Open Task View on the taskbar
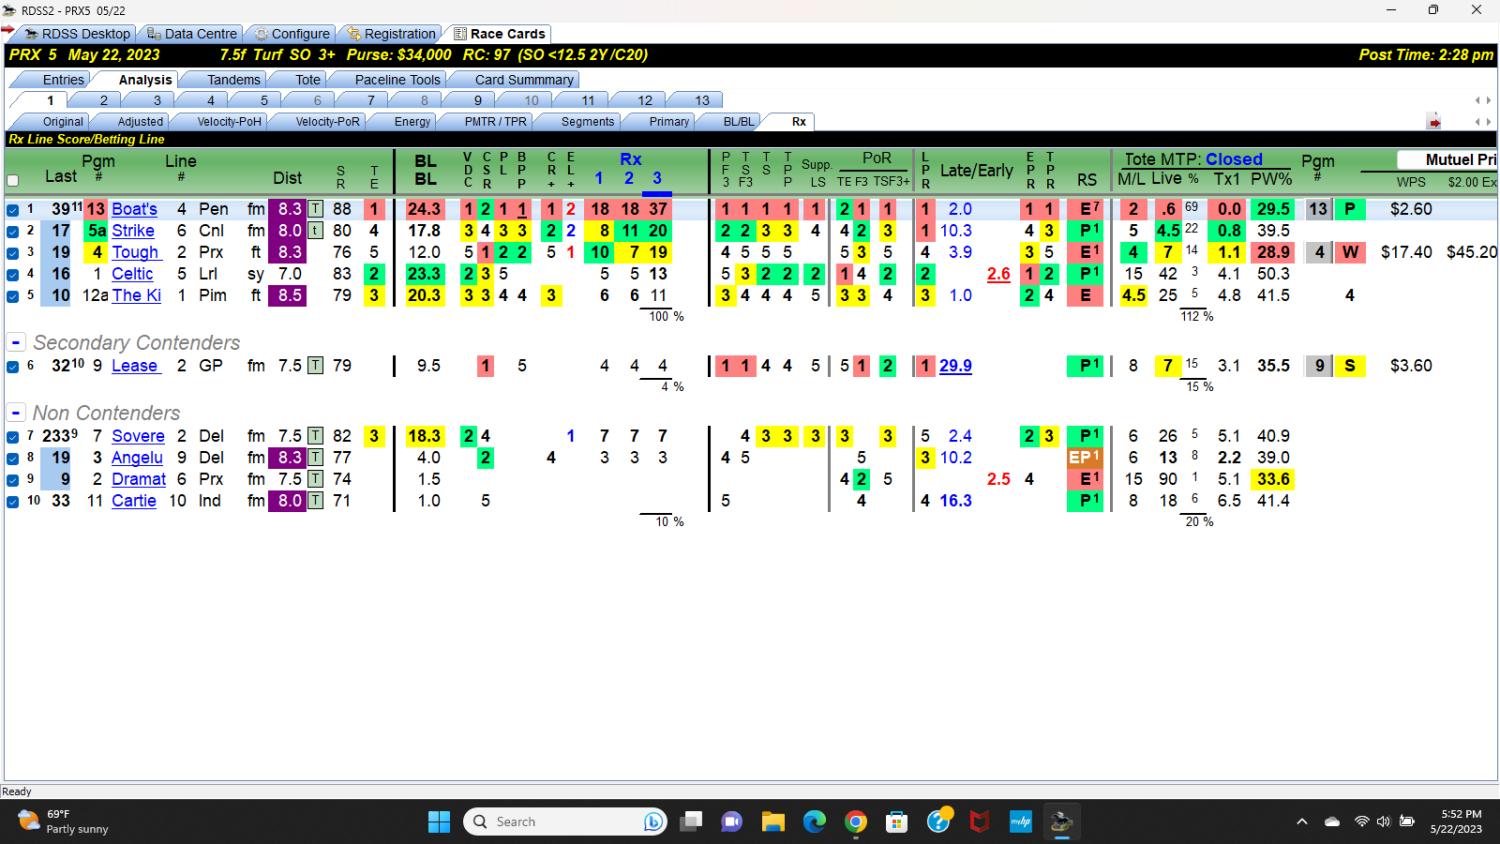 tap(691, 822)
